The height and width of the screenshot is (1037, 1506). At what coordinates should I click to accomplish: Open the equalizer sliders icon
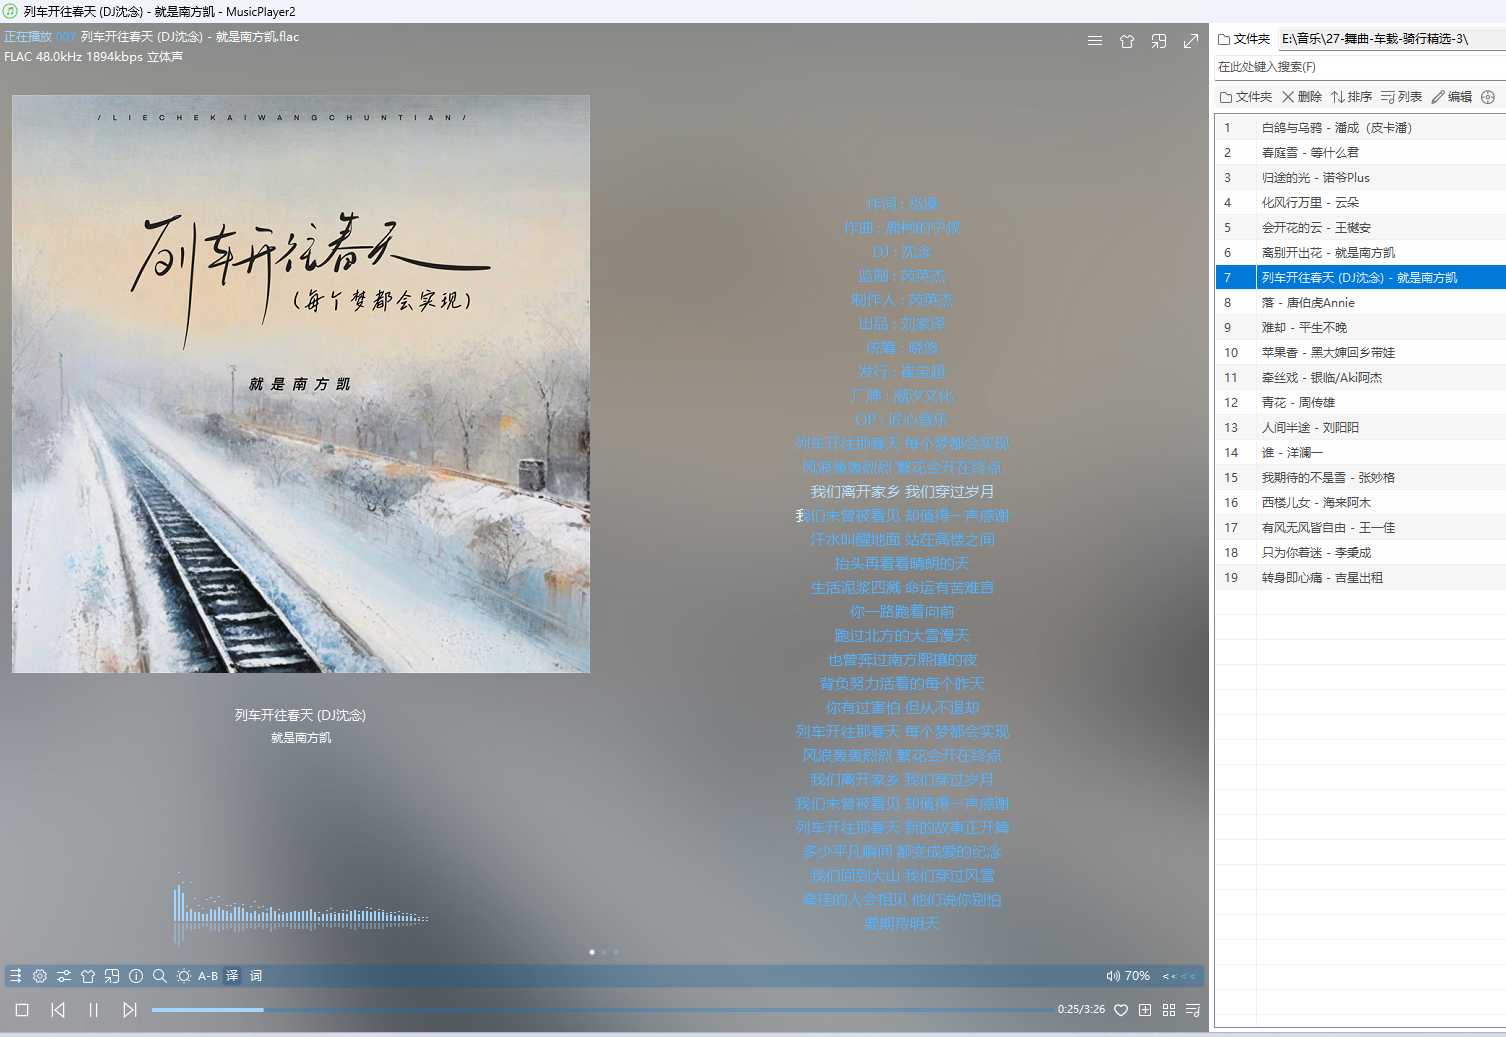coord(64,976)
